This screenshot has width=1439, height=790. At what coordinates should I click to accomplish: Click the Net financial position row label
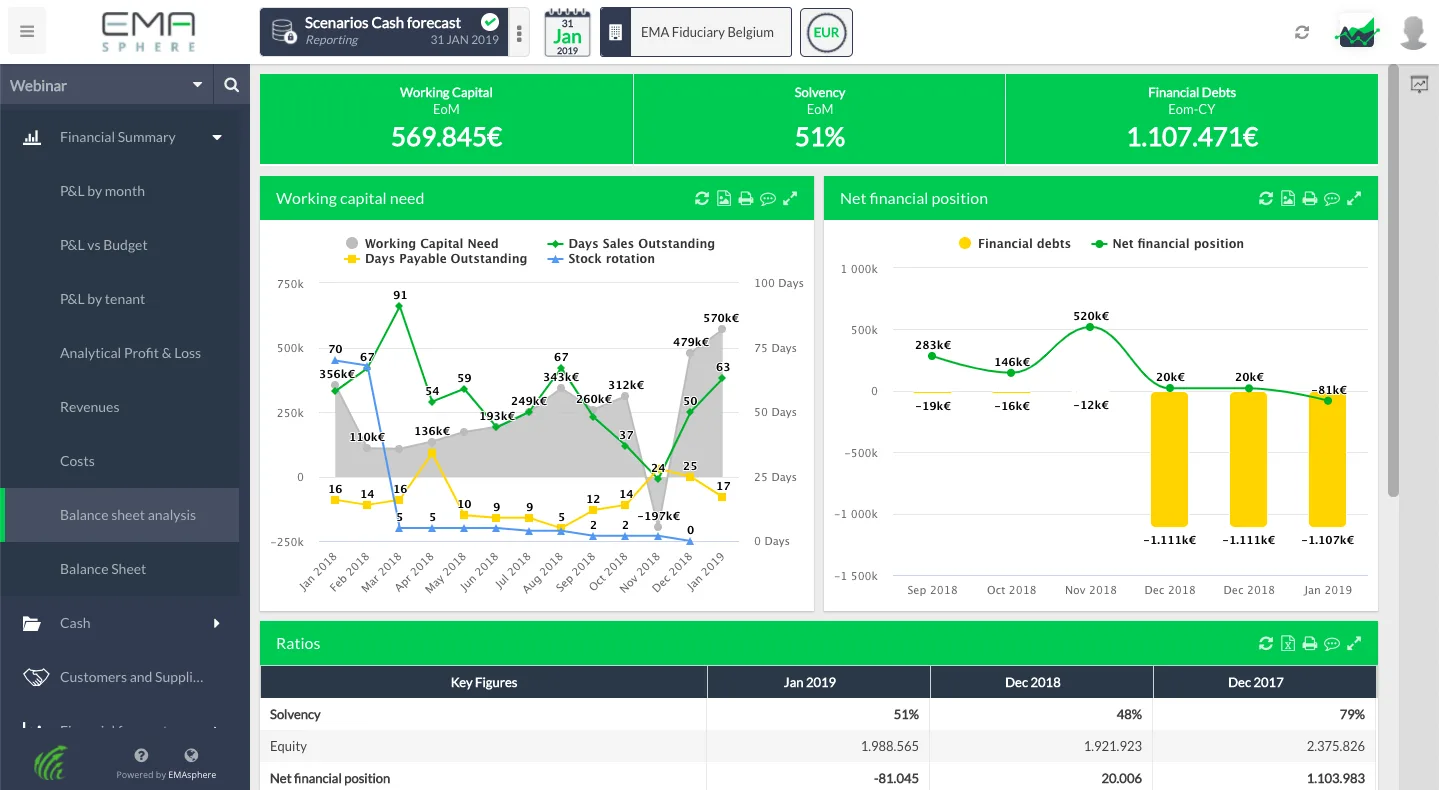tap(330, 778)
